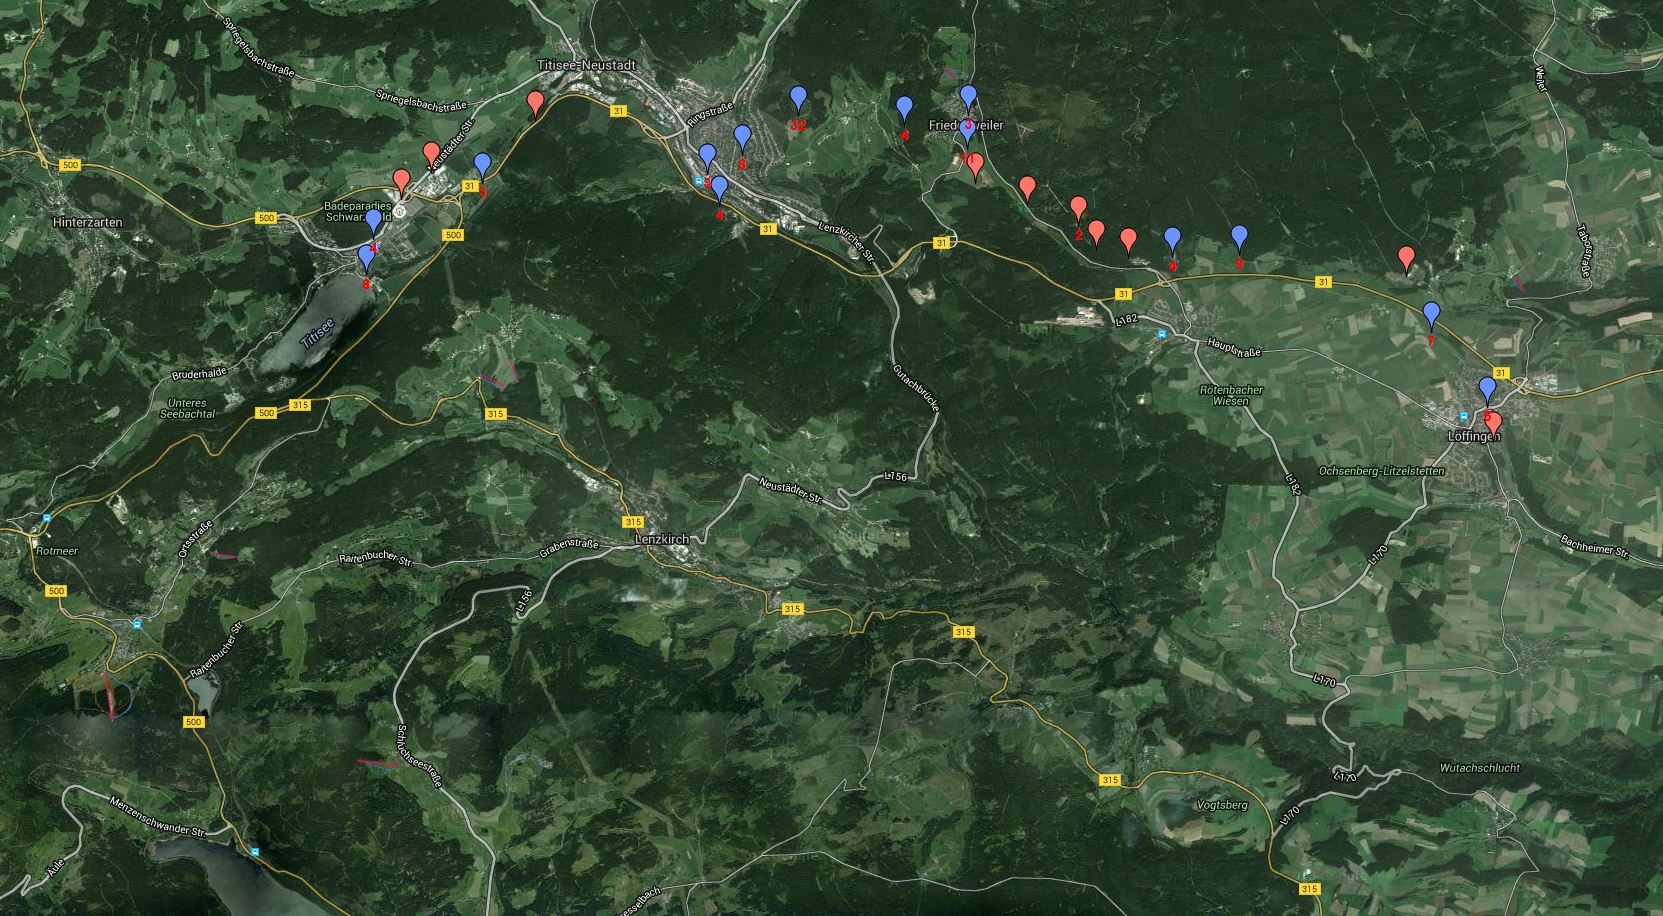
Task: Select the transit icon beside L182 road
Action: tap(1160, 334)
